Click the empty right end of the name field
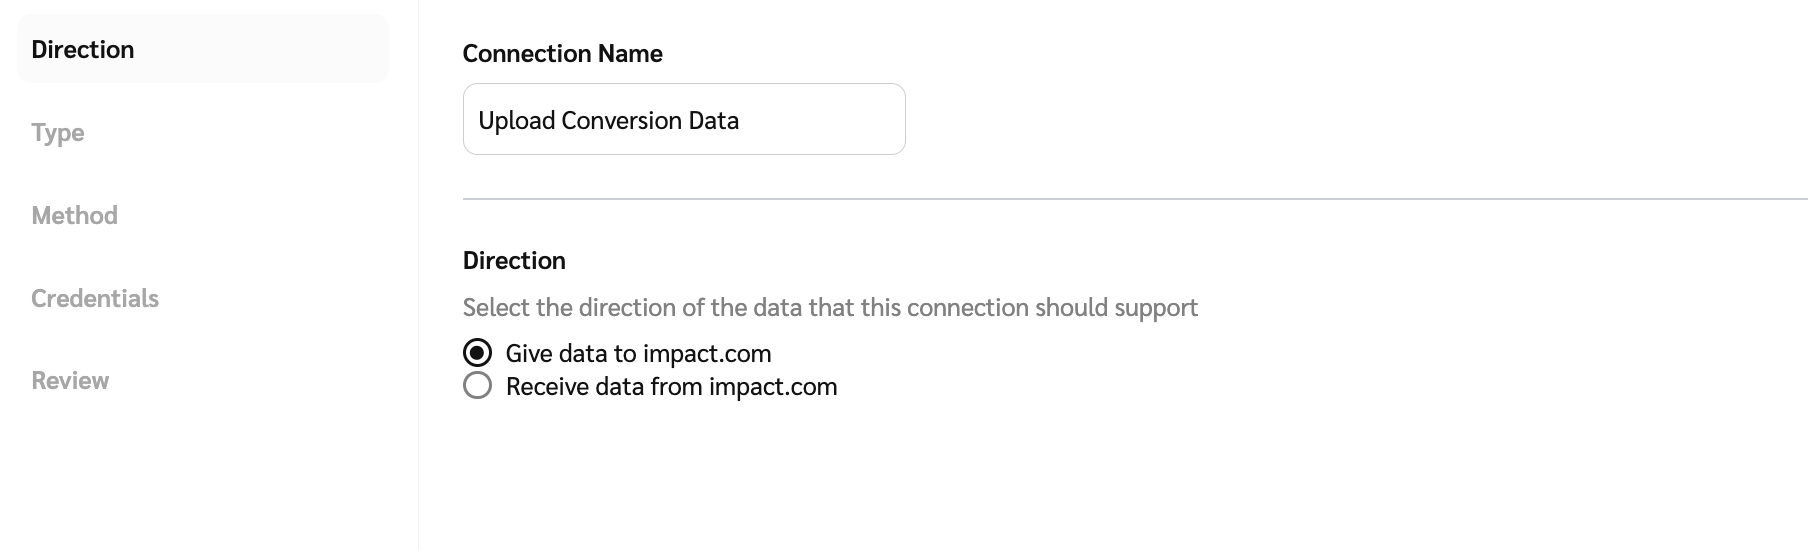This screenshot has width=1808, height=550. pyautogui.click(x=840, y=120)
